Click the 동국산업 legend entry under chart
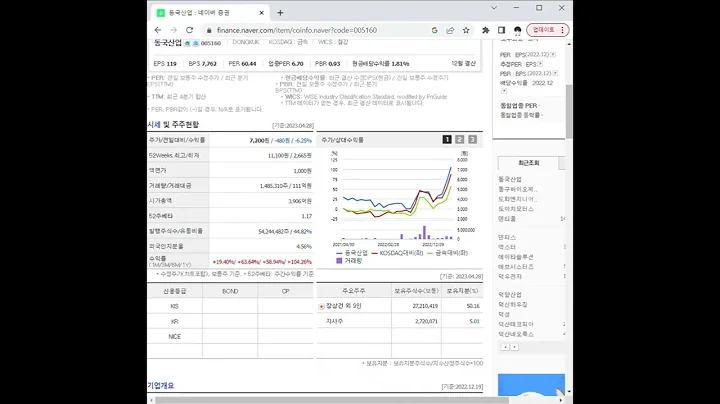Viewport: 720px width, 404px height. tap(352, 253)
